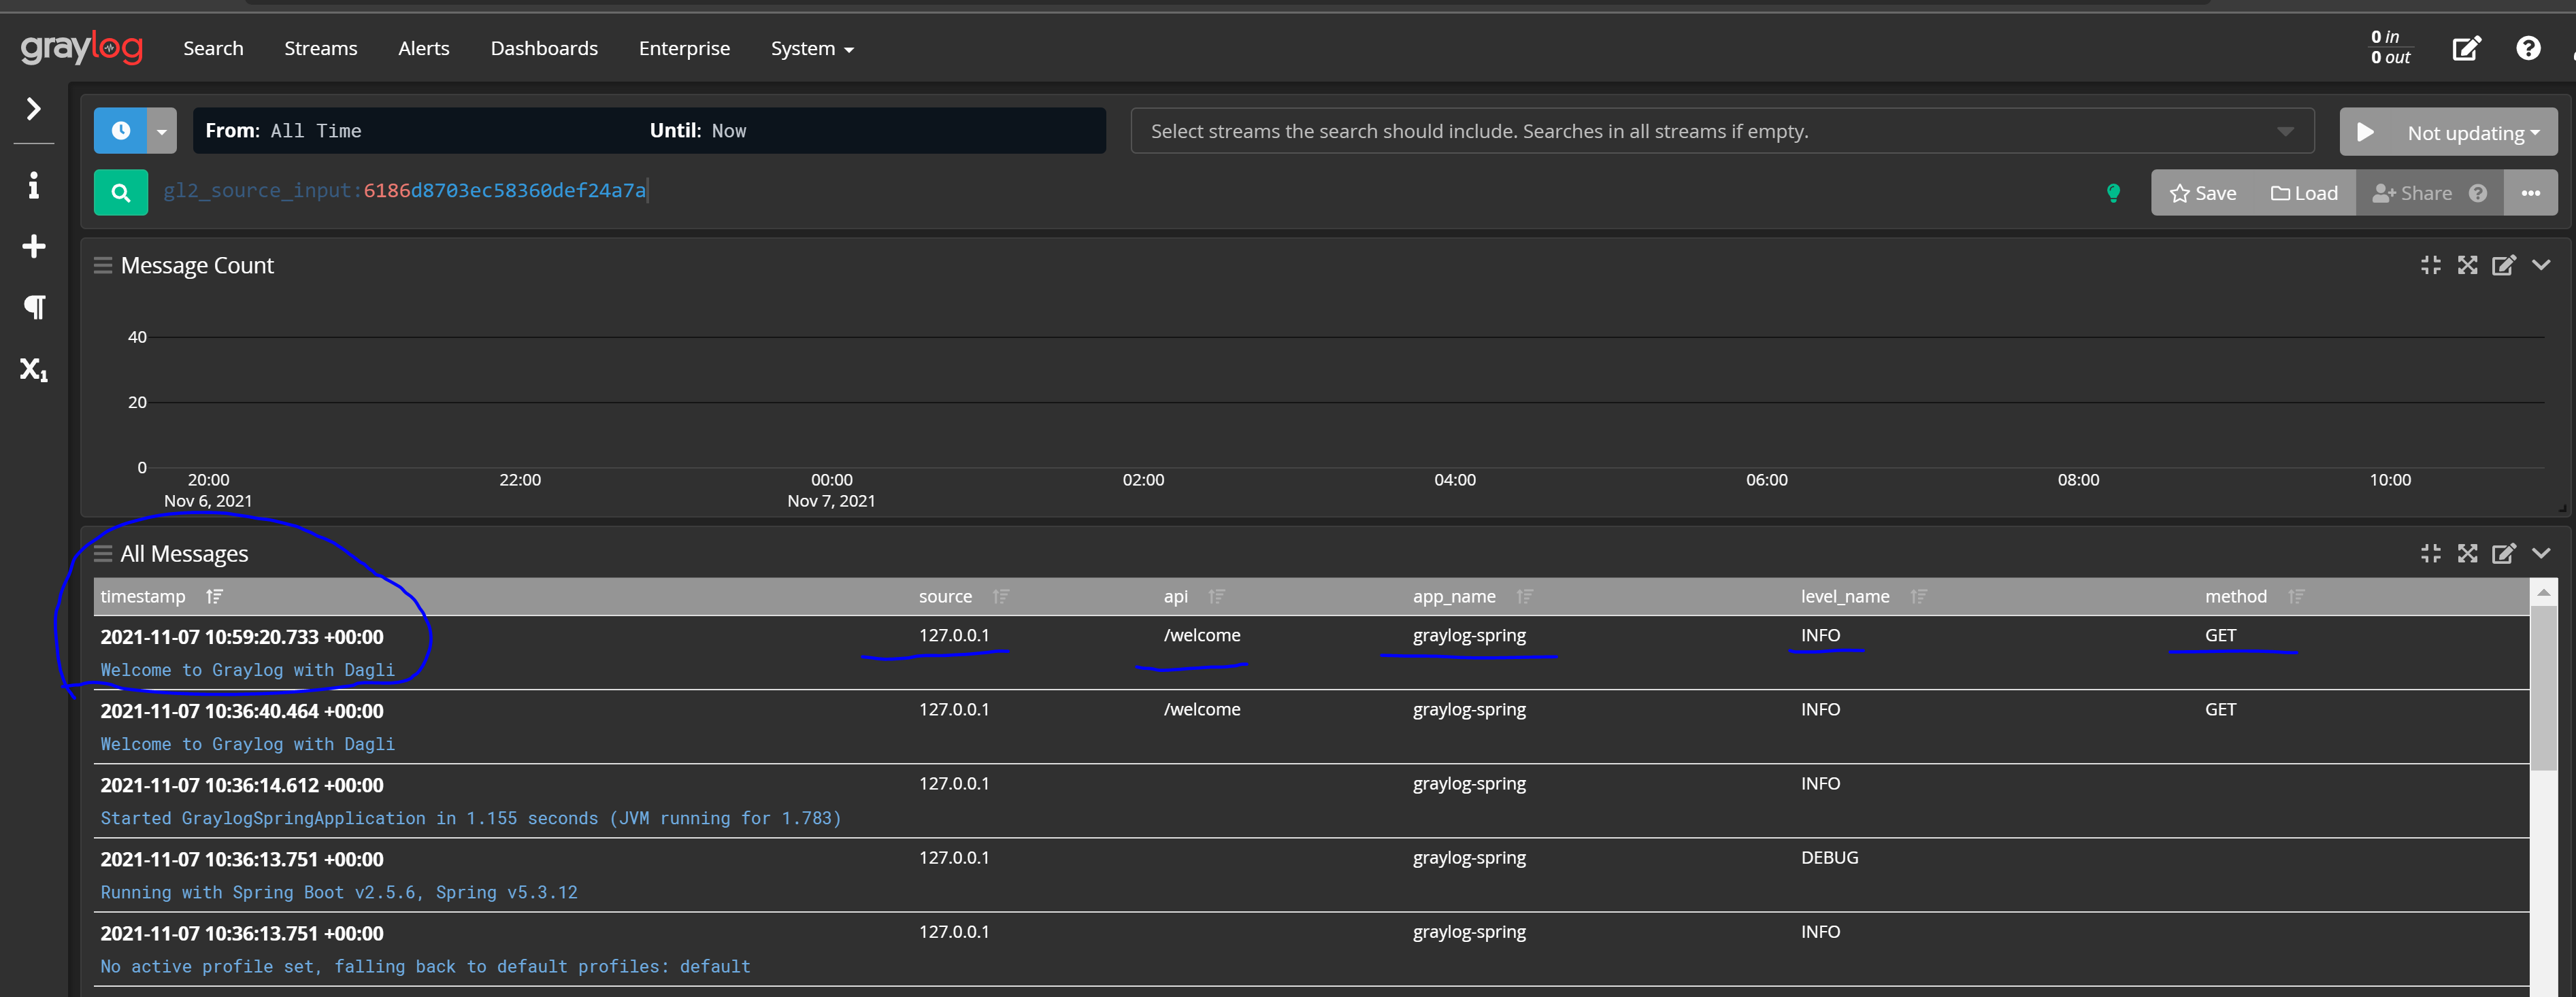Open the Streams page
2576x997 pixels.
coord(320,48)
